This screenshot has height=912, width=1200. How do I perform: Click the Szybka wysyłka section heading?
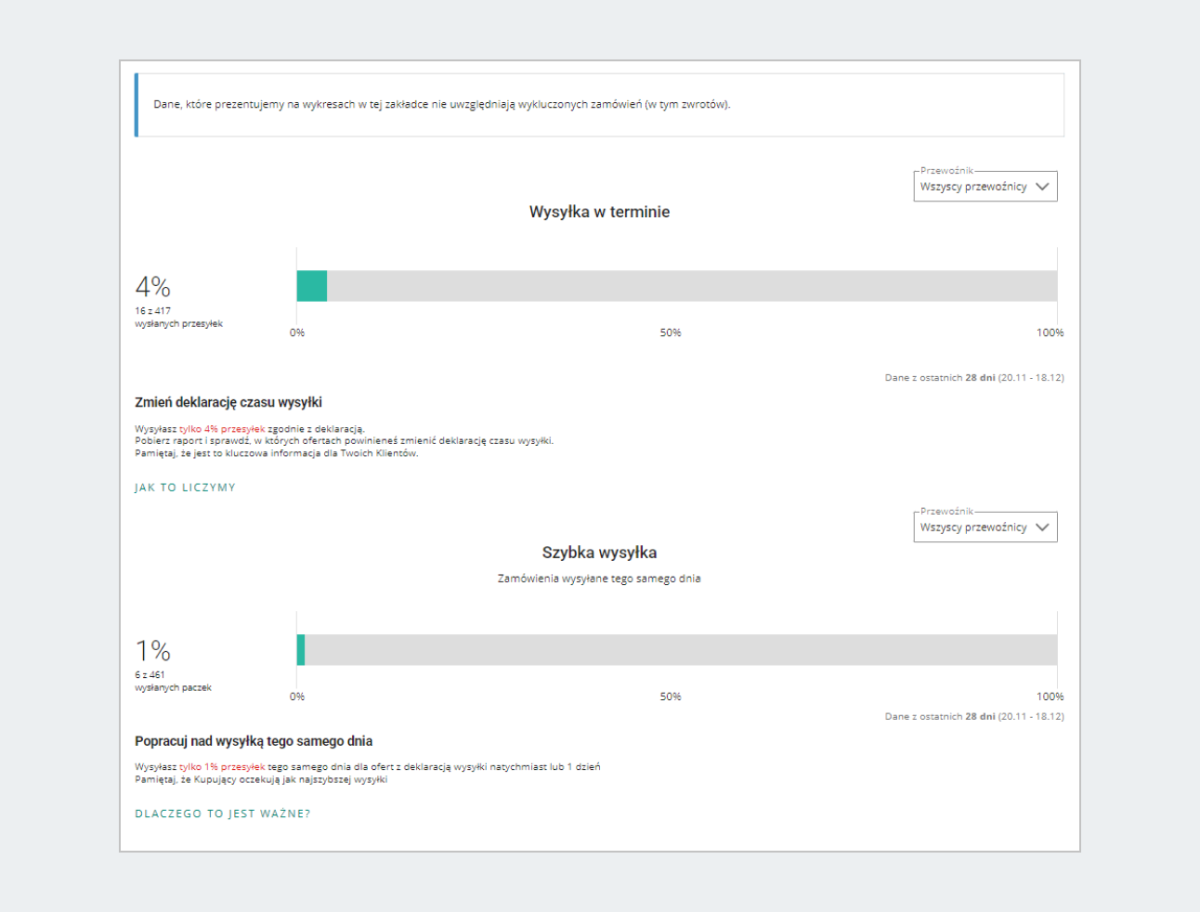tap(599, 552)
